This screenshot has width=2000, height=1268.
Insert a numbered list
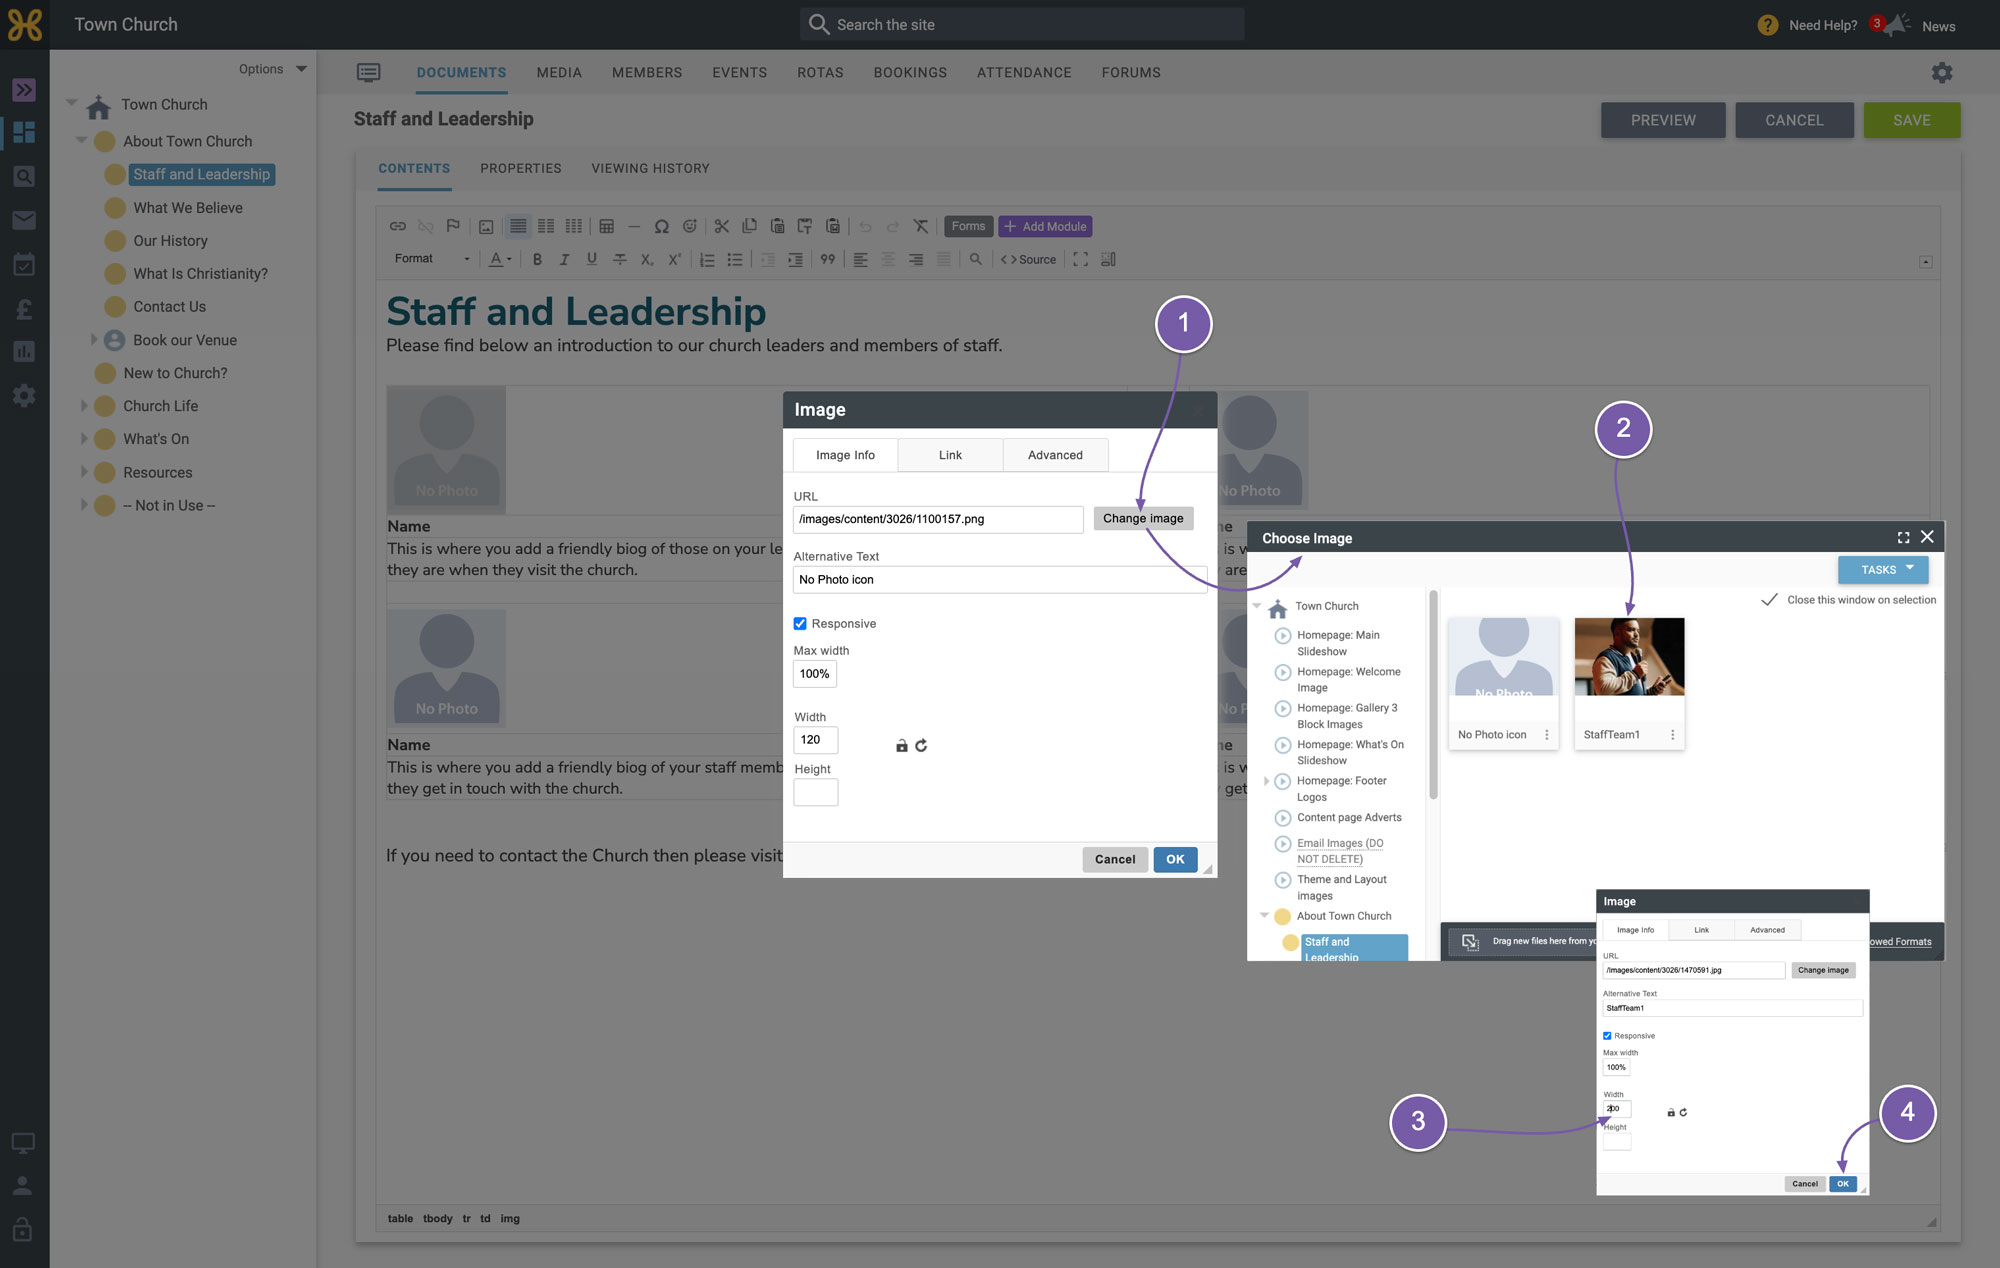707,259
